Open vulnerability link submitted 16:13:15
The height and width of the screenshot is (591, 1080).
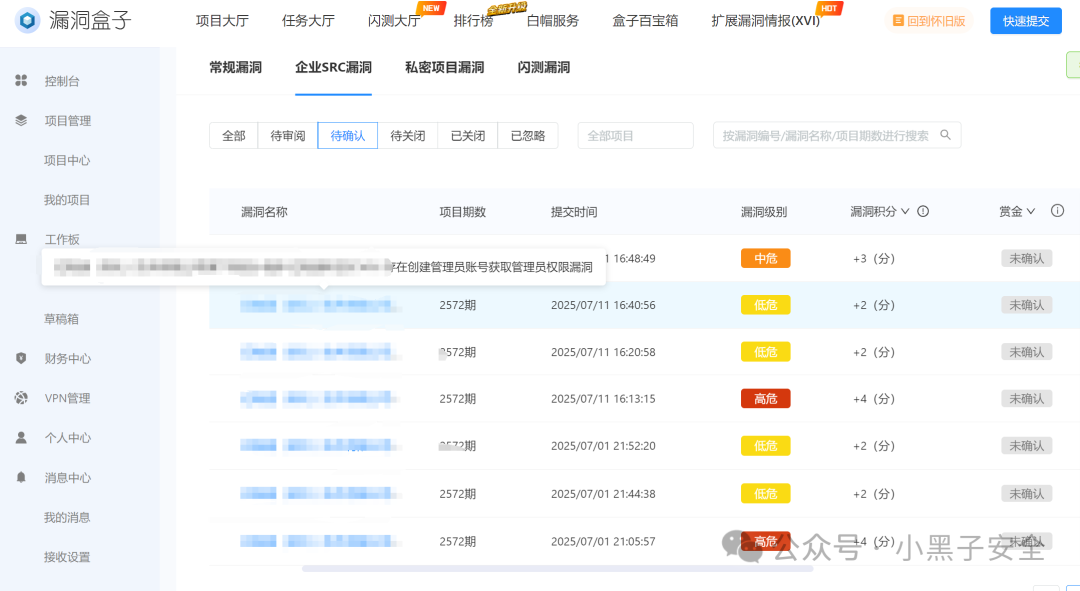coord(320,399)
